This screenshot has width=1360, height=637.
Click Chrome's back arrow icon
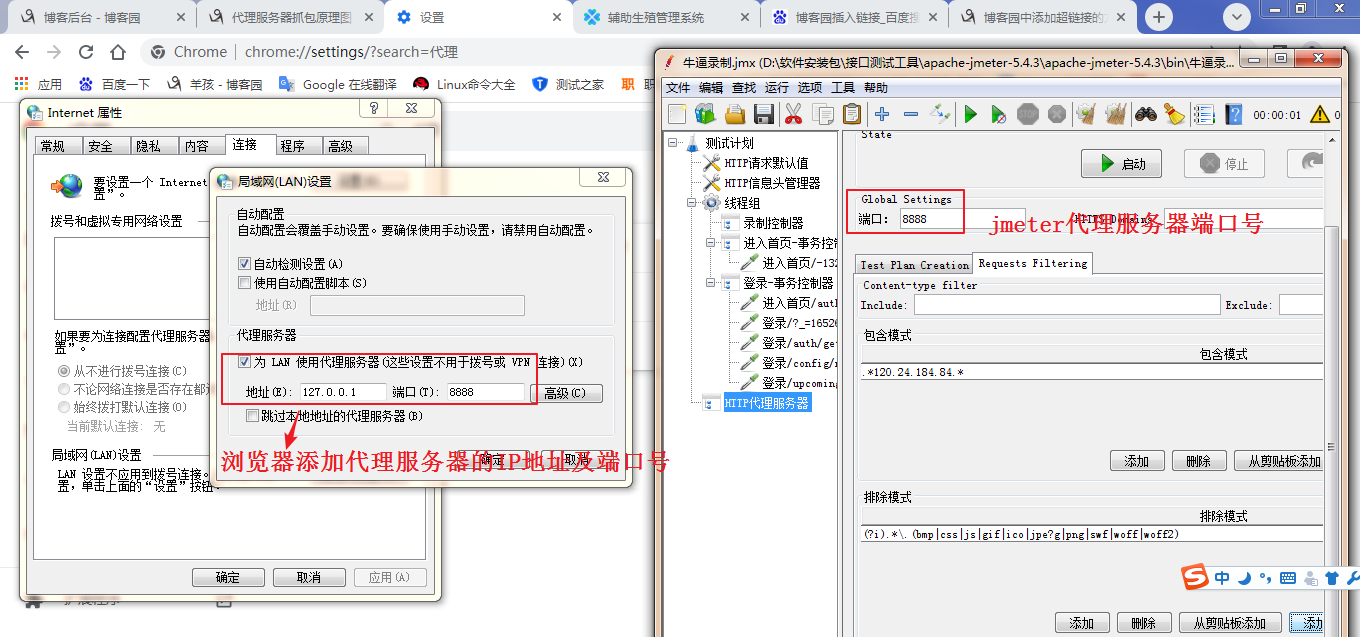tap(24, 52)
